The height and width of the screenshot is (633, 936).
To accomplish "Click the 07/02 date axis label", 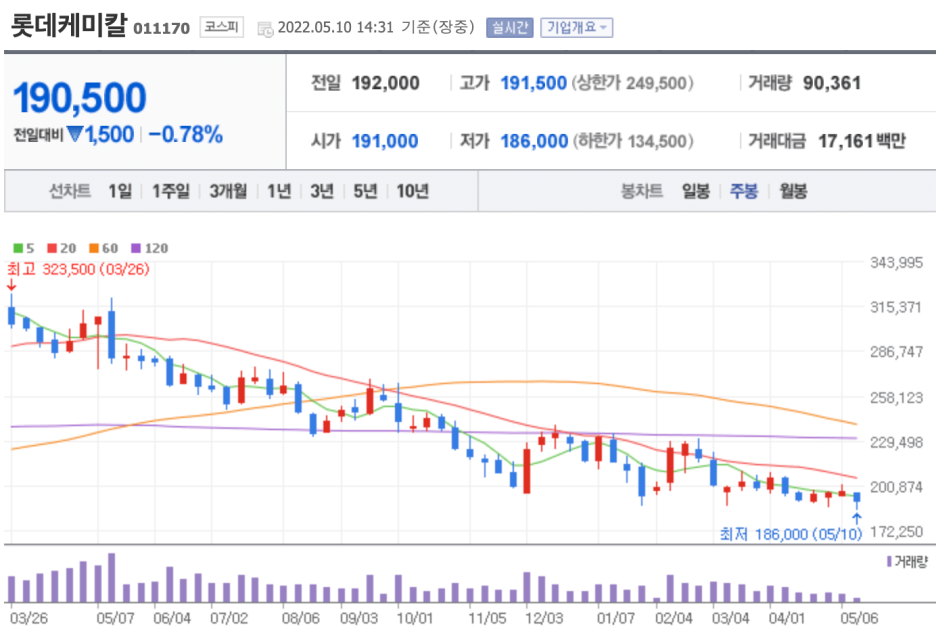I will point(229,618).
